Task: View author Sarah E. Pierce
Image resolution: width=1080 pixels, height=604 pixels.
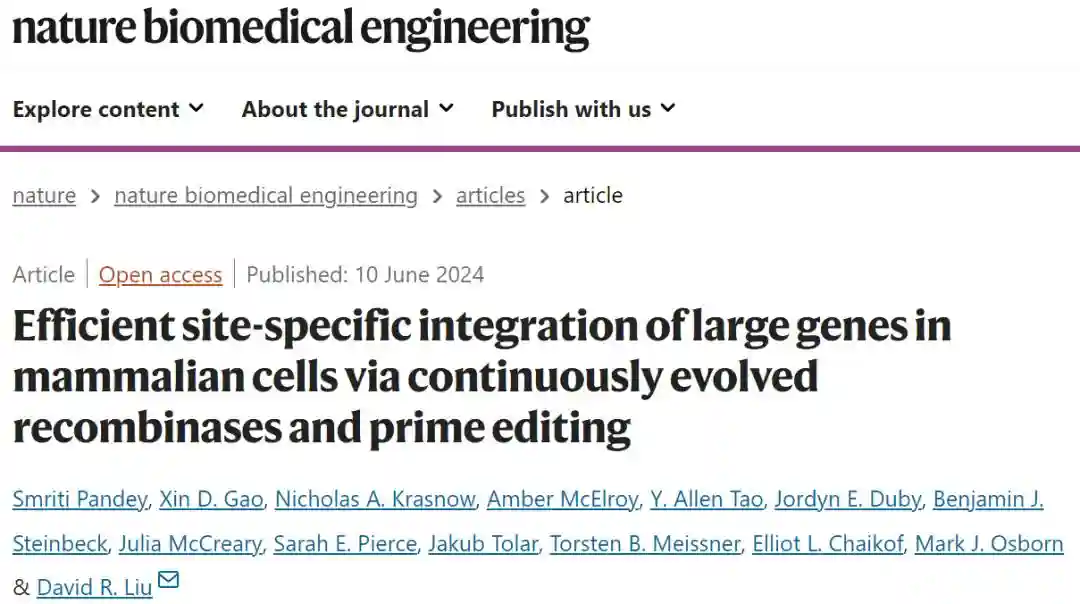Action: click(x=345, y=544)
